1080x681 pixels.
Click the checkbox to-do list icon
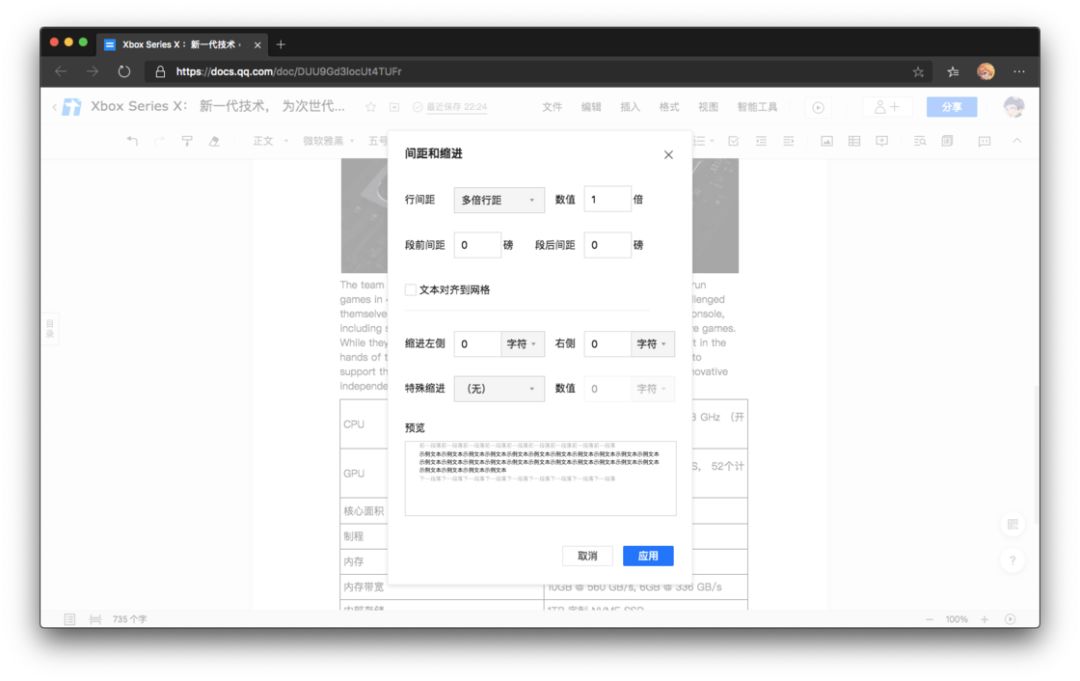(734, 140)
